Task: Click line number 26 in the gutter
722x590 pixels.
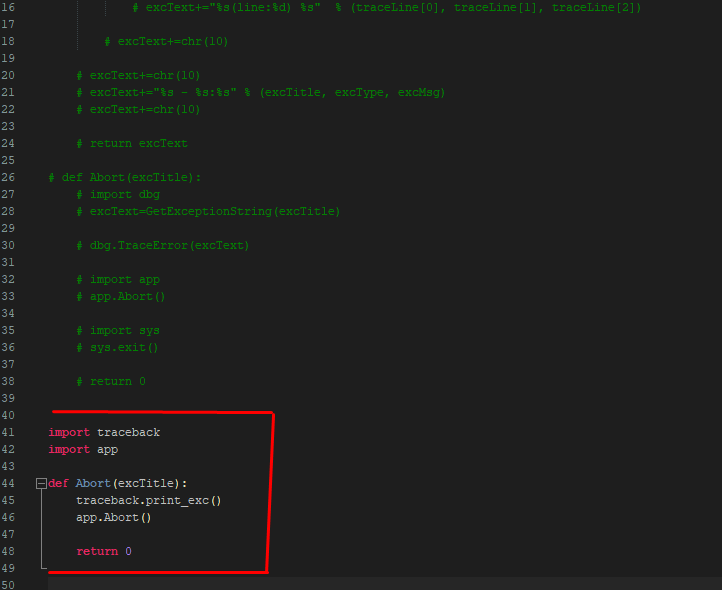Action: 8,177
